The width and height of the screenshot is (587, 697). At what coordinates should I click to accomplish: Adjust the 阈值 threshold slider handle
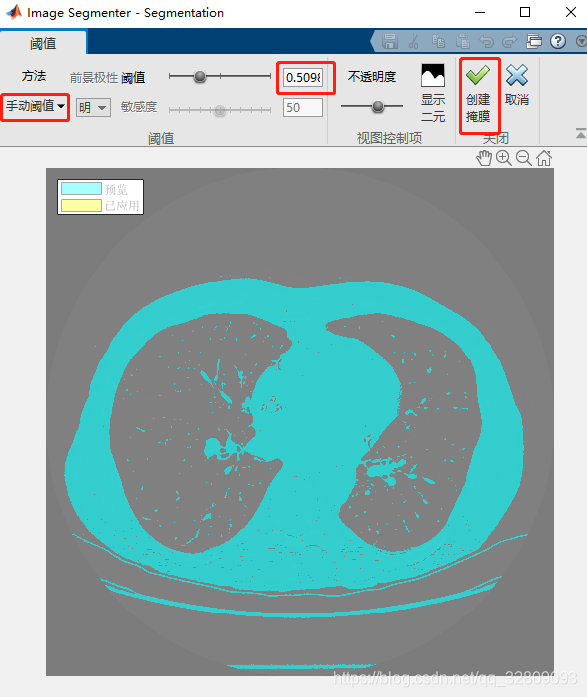[200, 76]
